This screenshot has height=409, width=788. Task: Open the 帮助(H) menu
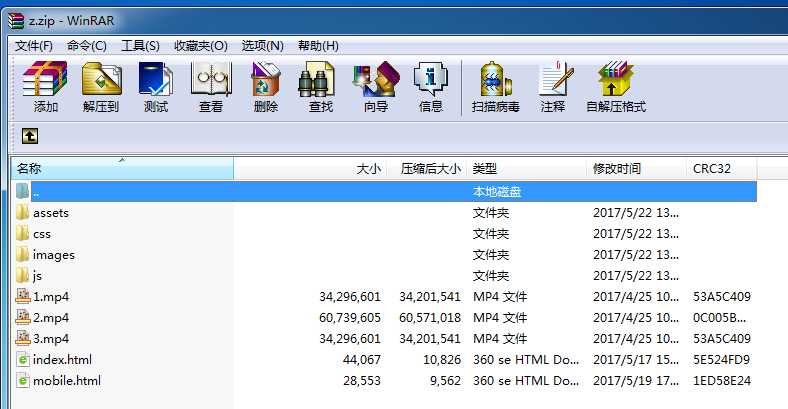(318, 46)
